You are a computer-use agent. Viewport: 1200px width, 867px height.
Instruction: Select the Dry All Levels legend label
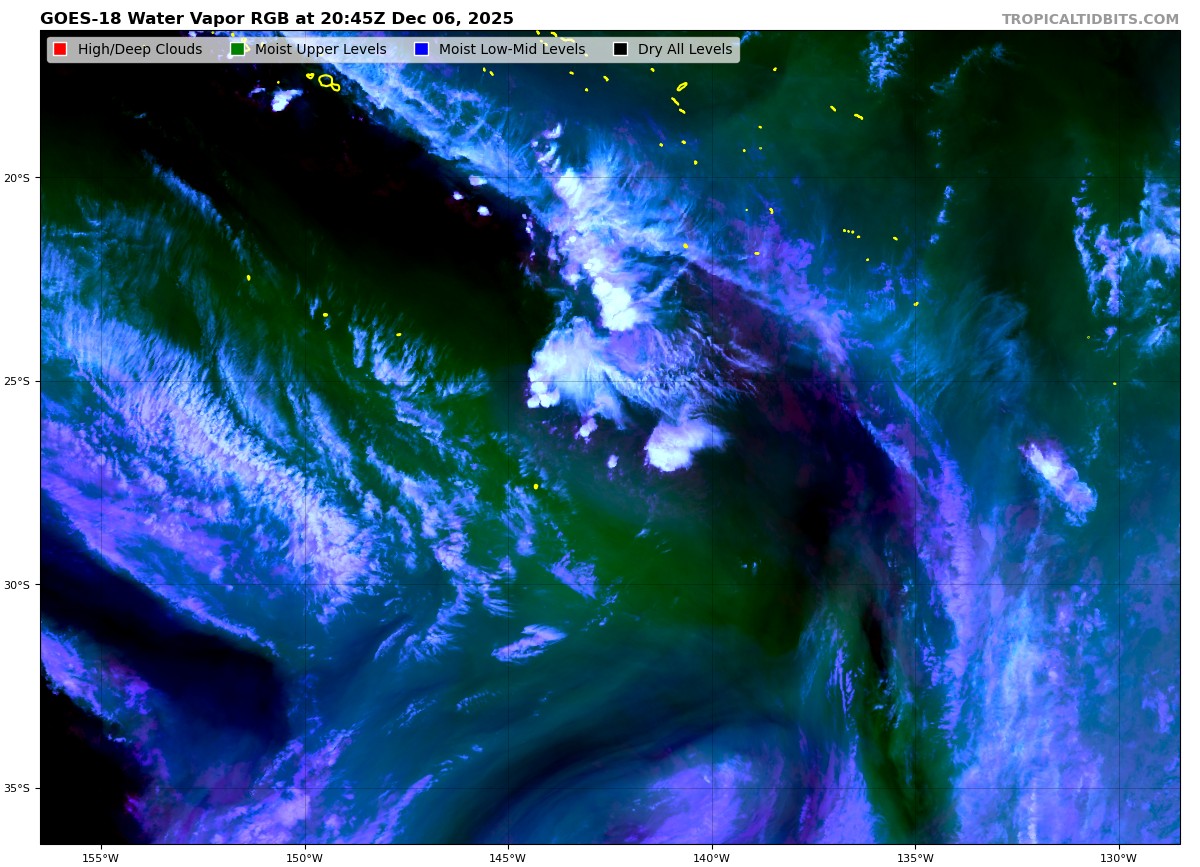[684, 50]
